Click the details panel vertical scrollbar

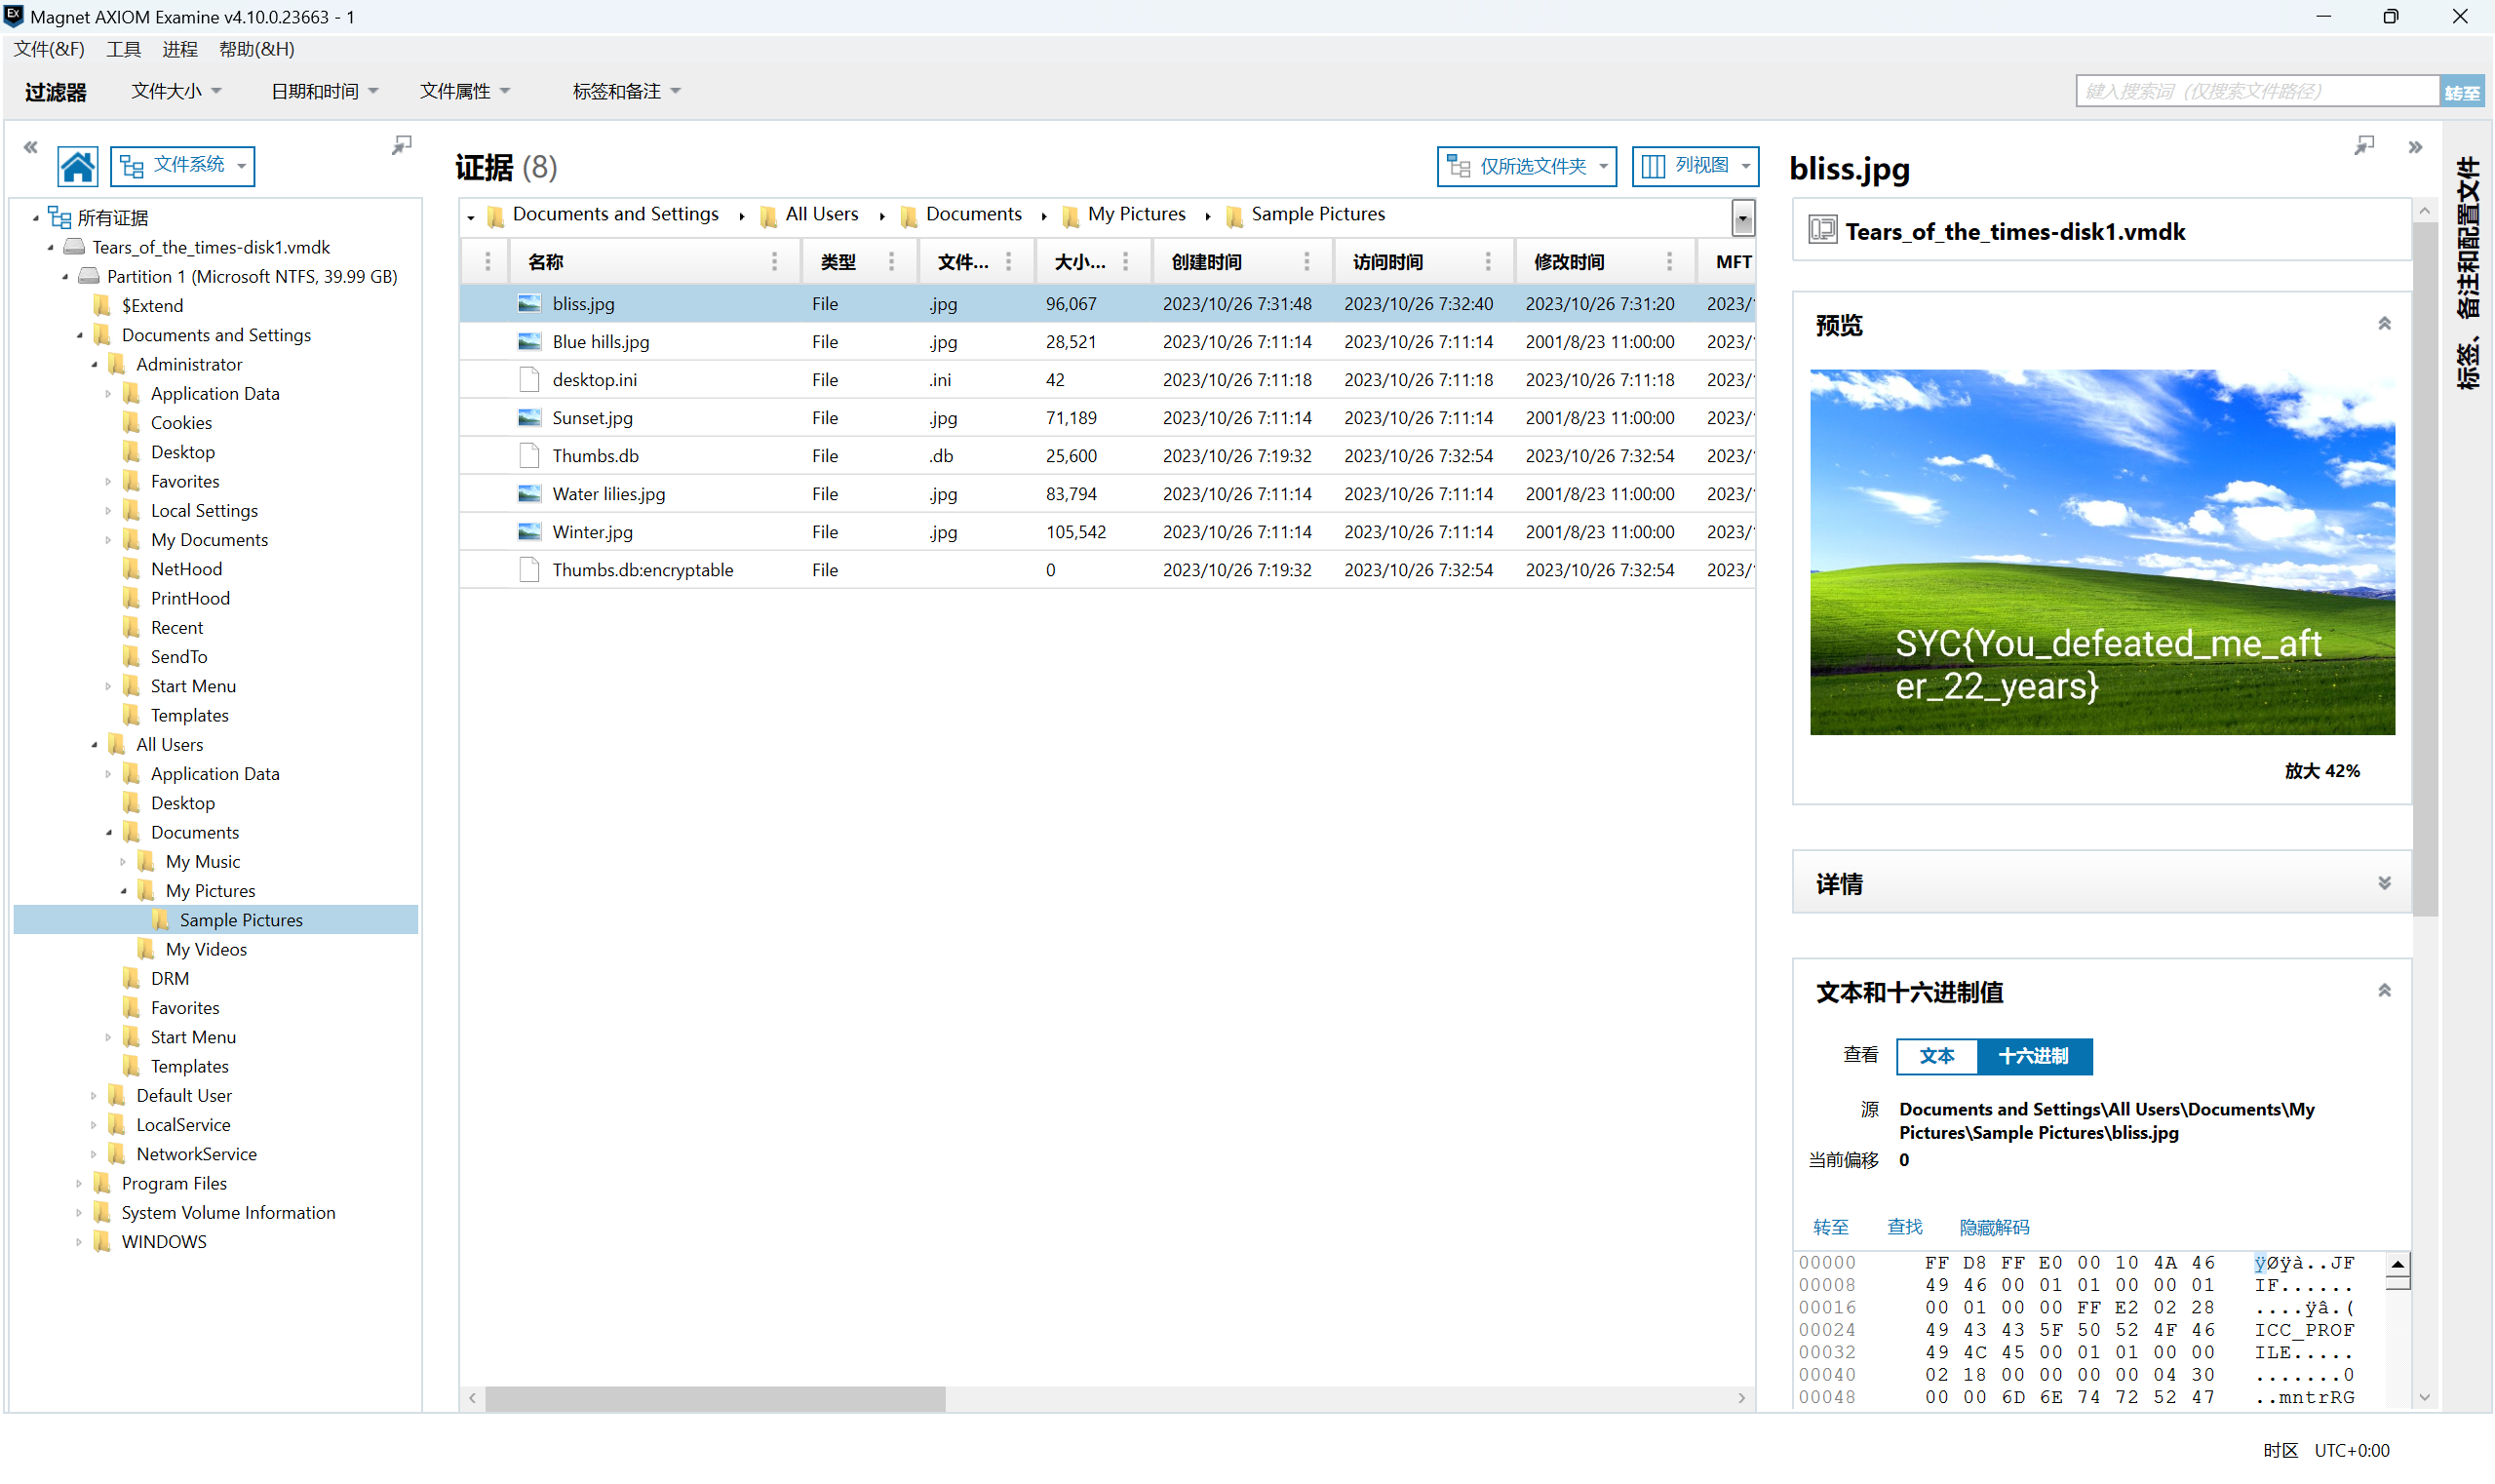click(2424, 567)
